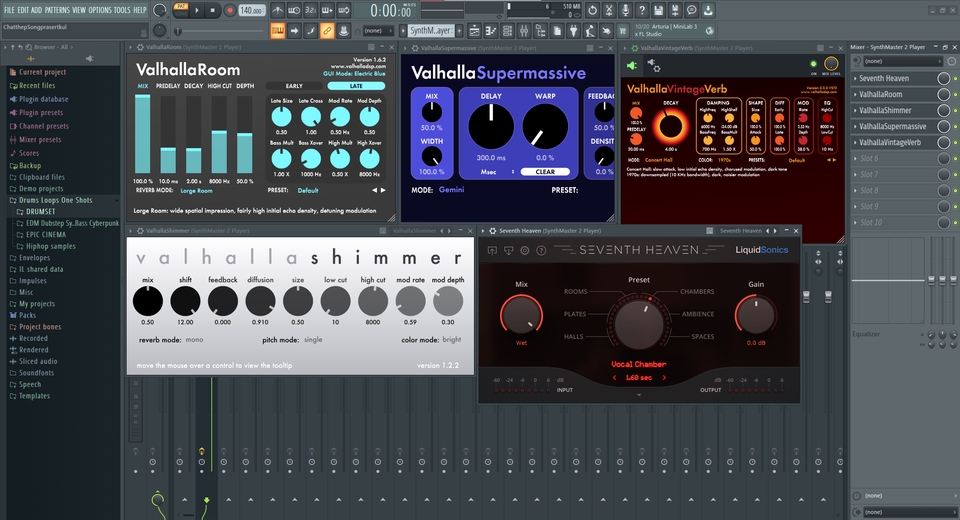Toggle ValhallaShimmer mixer slot enable knob
The image size is (960, 520).
pyautogui.click(x=943, y=110)
